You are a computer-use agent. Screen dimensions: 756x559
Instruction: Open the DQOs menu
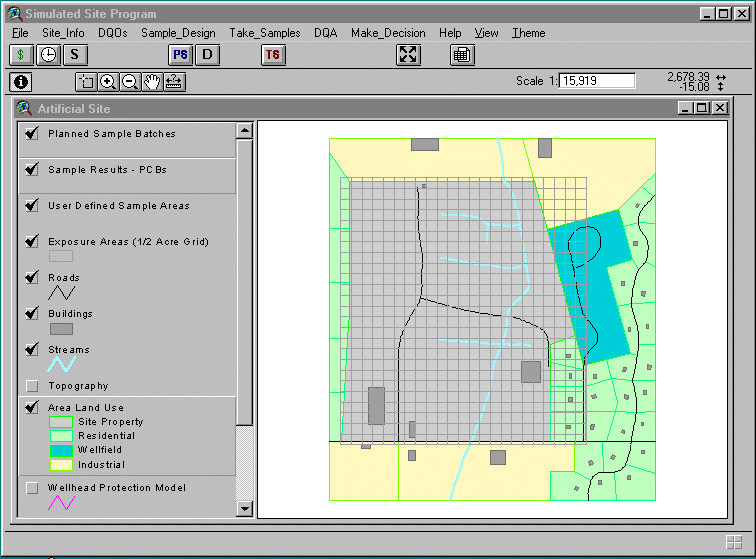coord(113,33)
